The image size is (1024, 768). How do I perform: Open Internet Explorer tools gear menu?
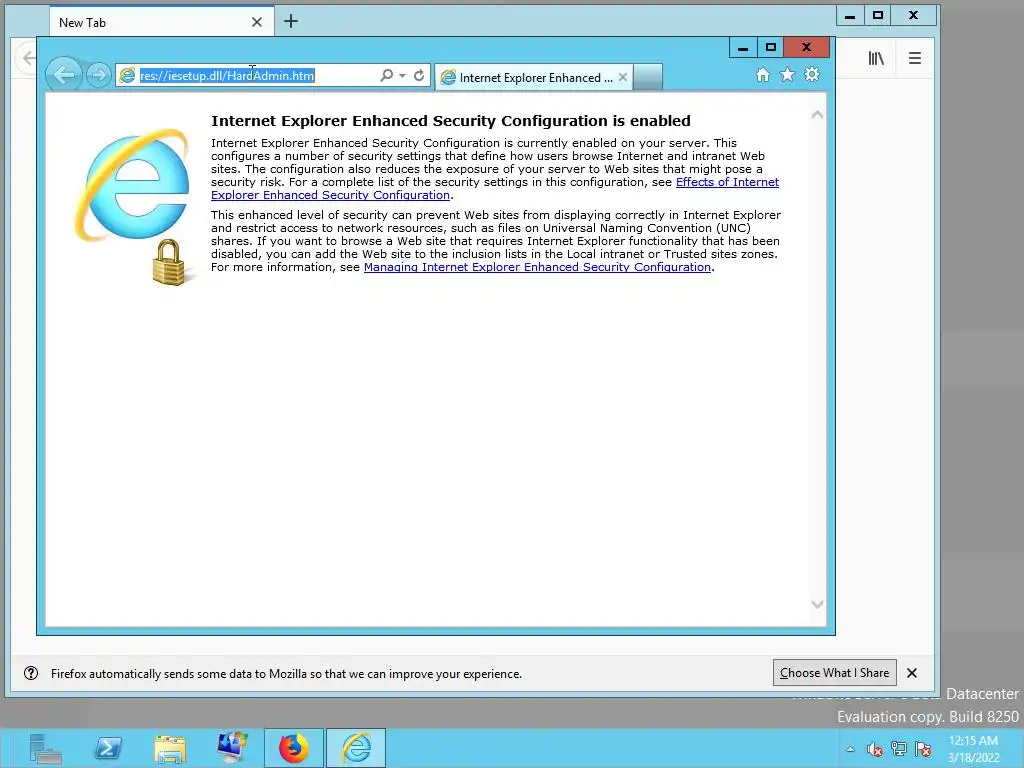812,74
